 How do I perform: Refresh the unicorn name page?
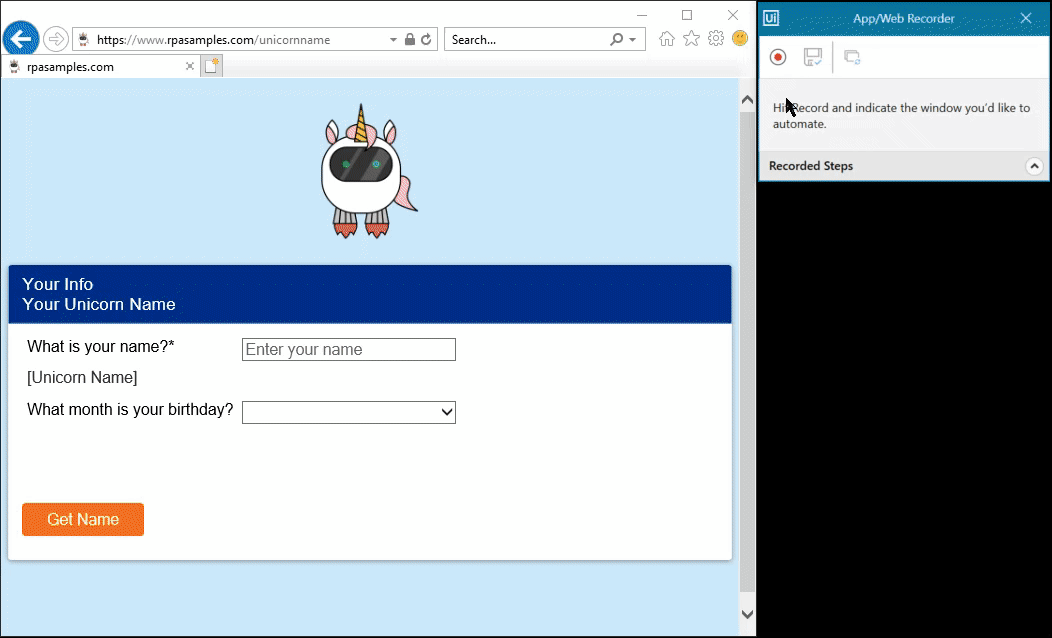426,39
